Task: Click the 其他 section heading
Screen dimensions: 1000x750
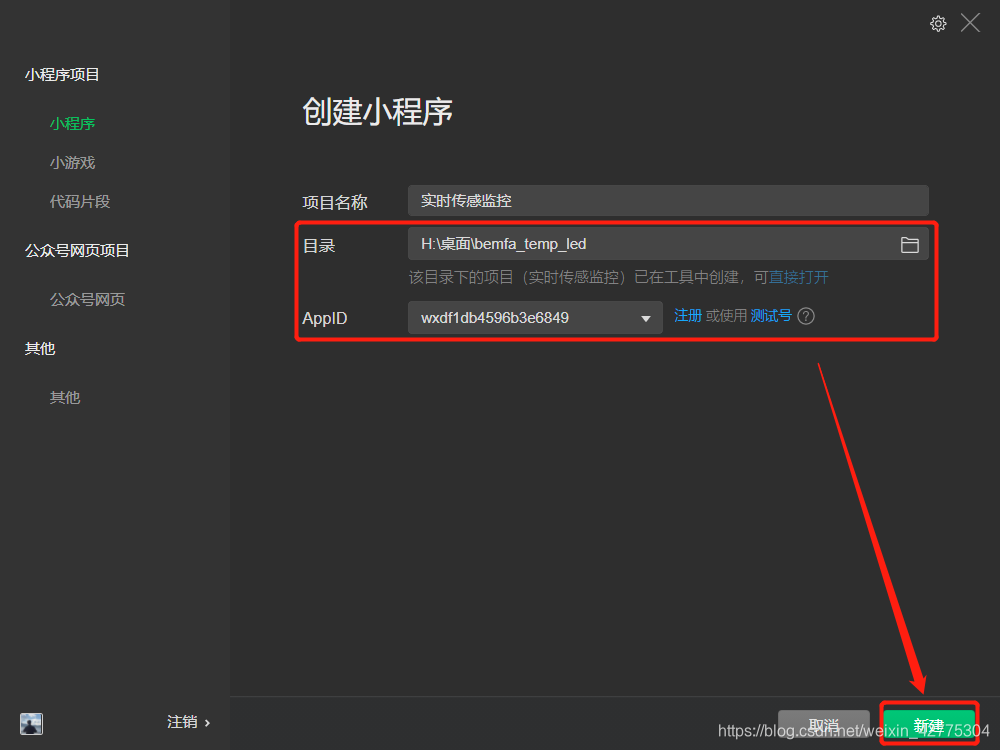Action: (40, 348)
